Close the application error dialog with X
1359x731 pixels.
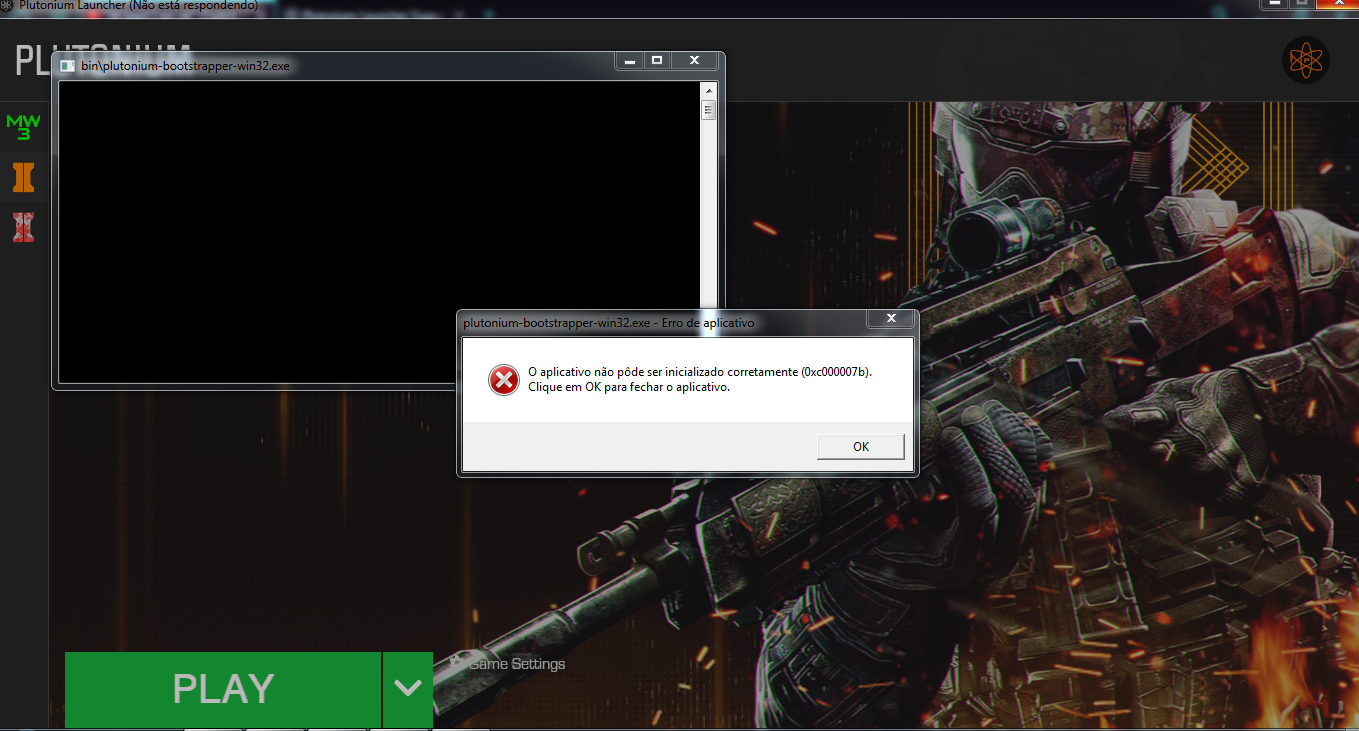[890, 320]
